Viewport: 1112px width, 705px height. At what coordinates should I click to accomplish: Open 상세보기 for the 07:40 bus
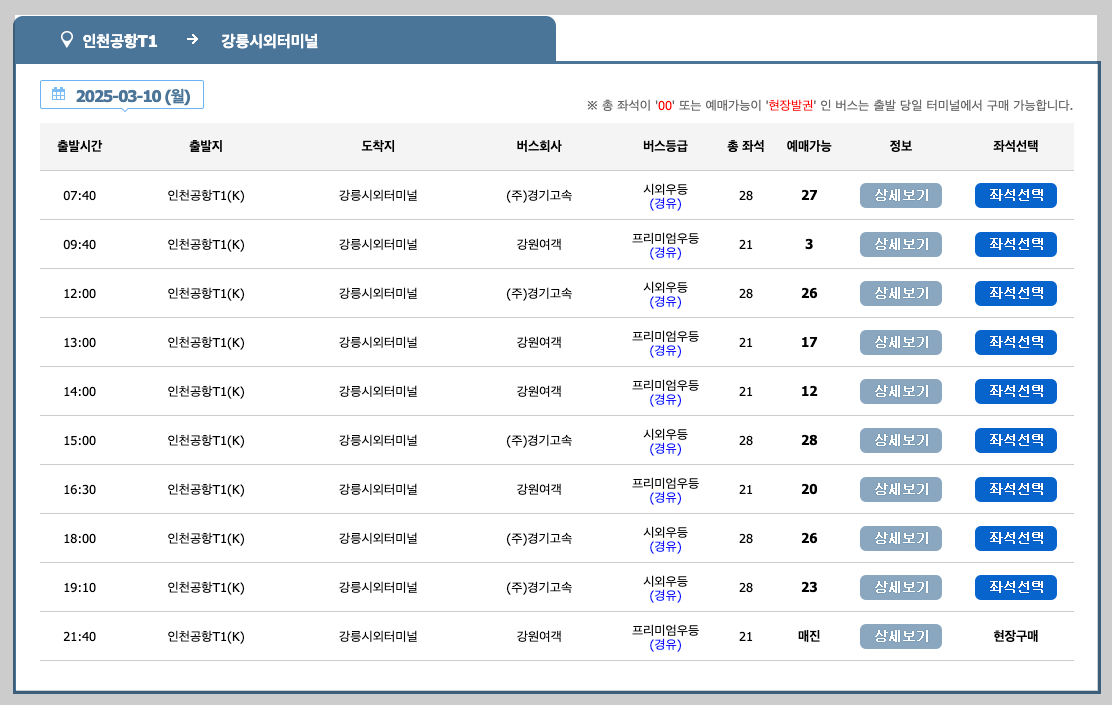901,195
